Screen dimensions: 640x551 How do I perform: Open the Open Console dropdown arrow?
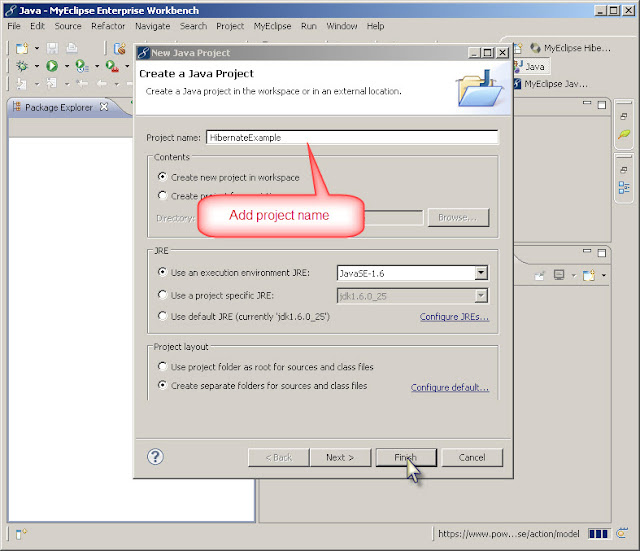[604, 276]
